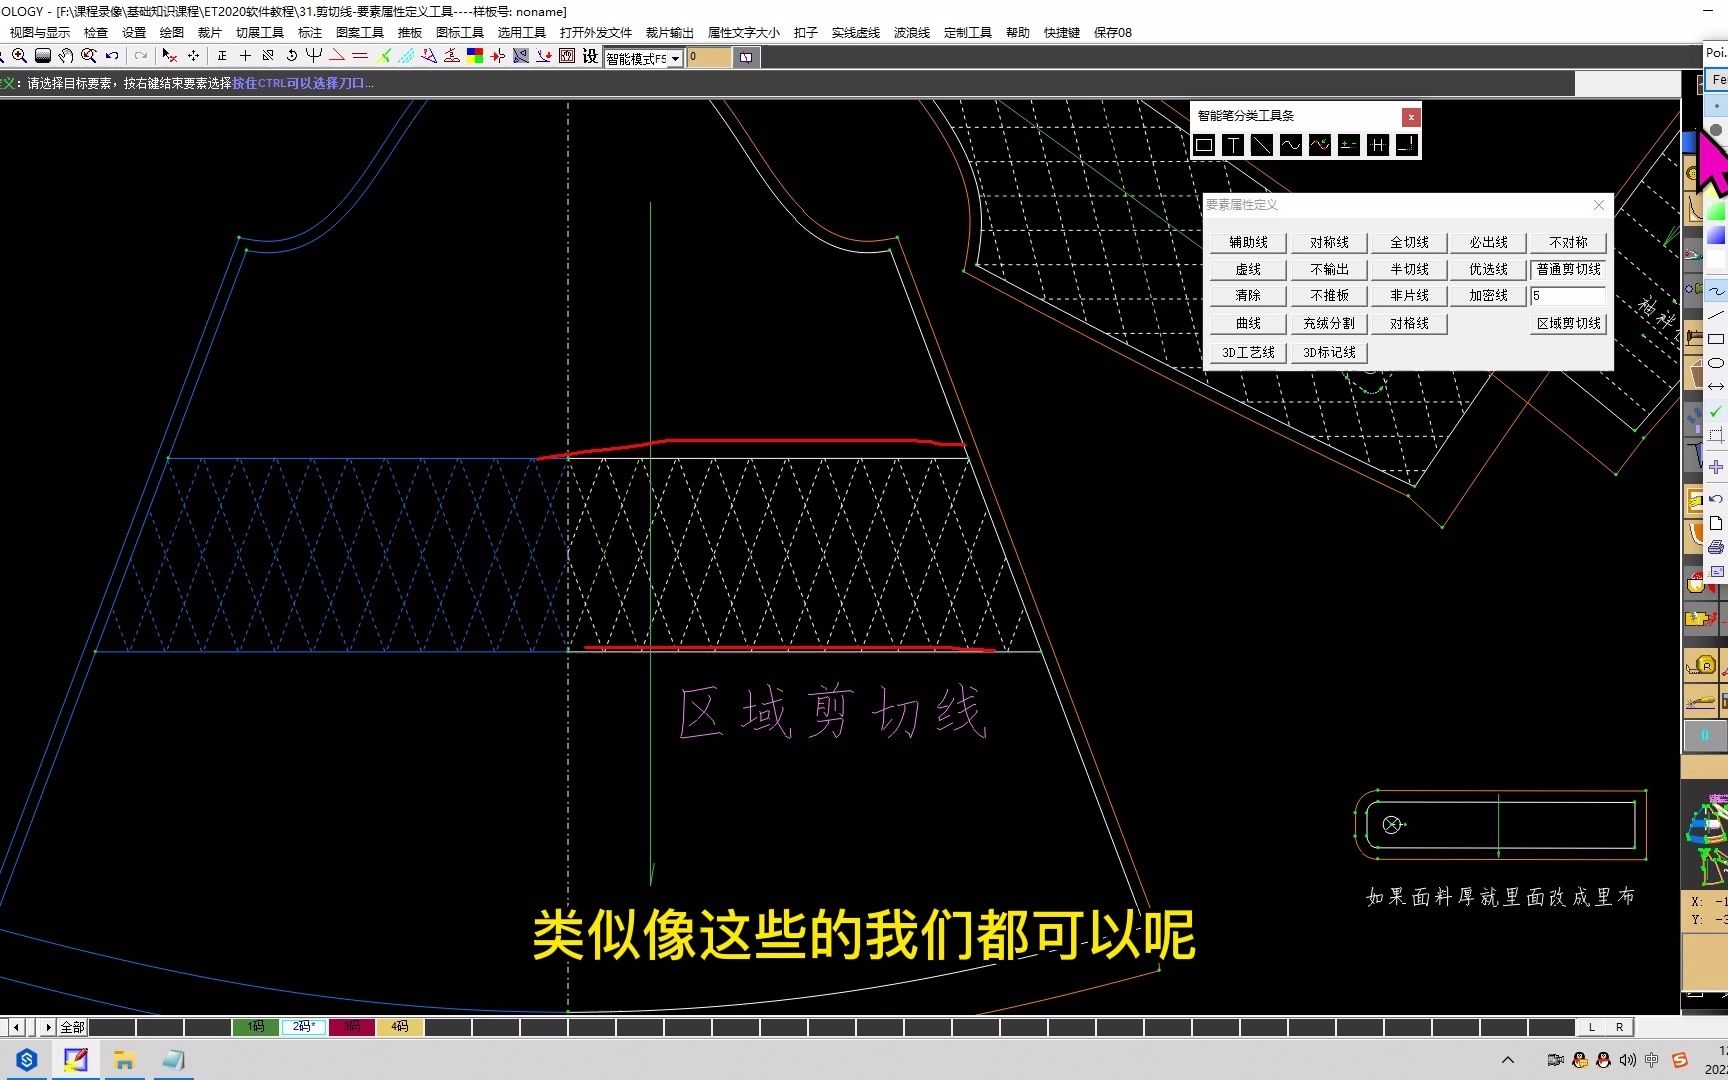Select the T tool in smart pen toolbar
The width and height of the screenshot is (1728, 1080).
pyautogui.click(x=1233, y=145)
